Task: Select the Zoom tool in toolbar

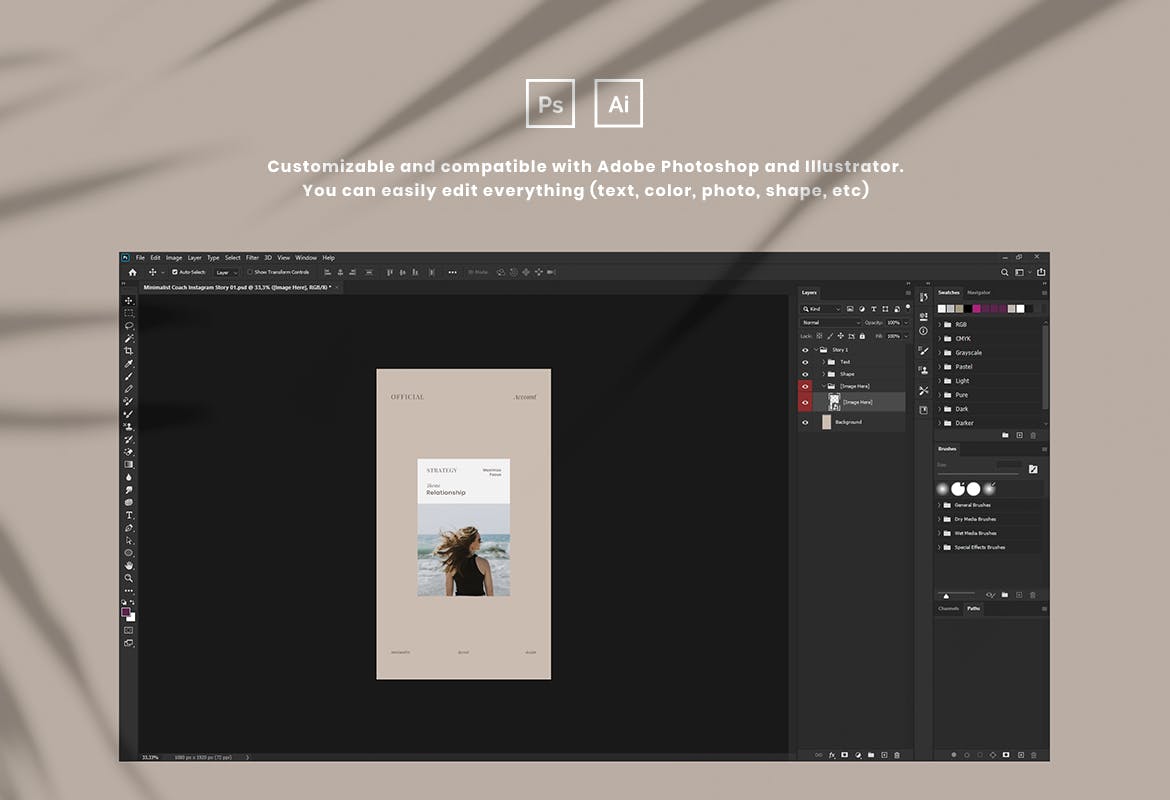Action: coord(129,578)
